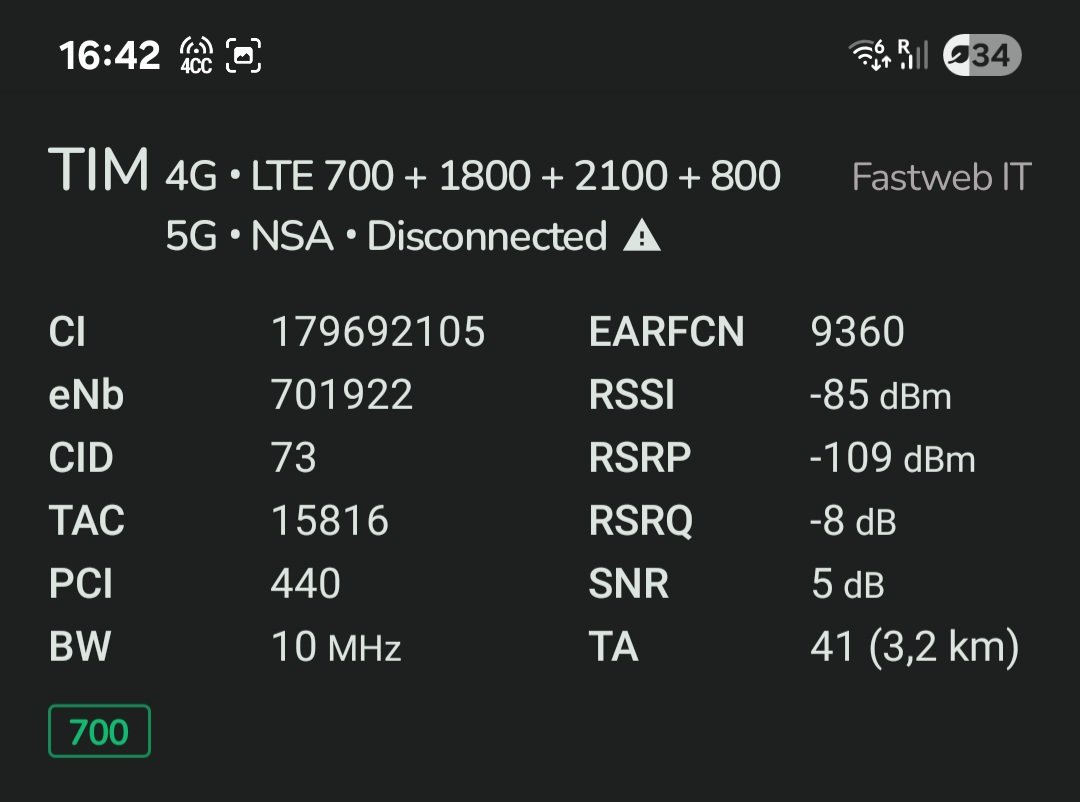Tap the 5G NSA Disconnected status line

coord(386,237)
